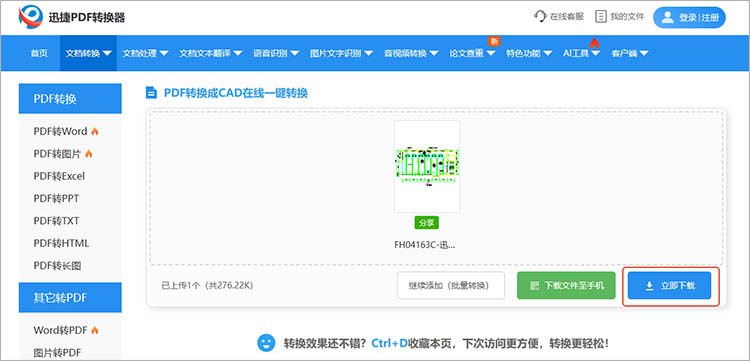The image size is (750, 361).
Task: Click the flame icon next to PDF转Word
Action: coord(95,131)
